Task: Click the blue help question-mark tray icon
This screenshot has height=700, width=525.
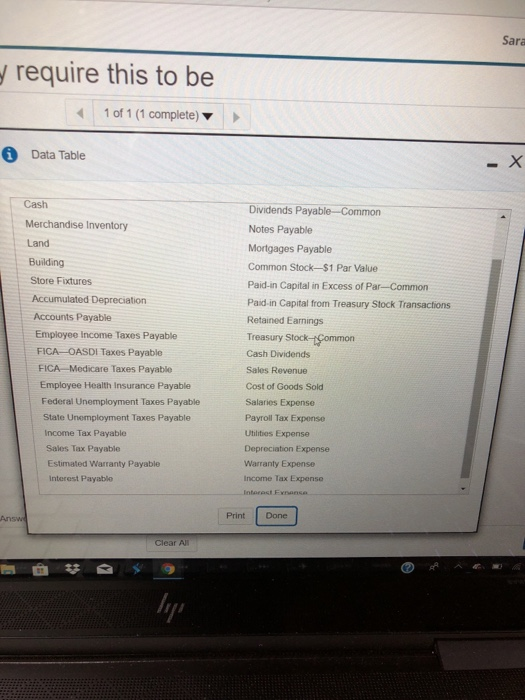Action: point(407,567)
